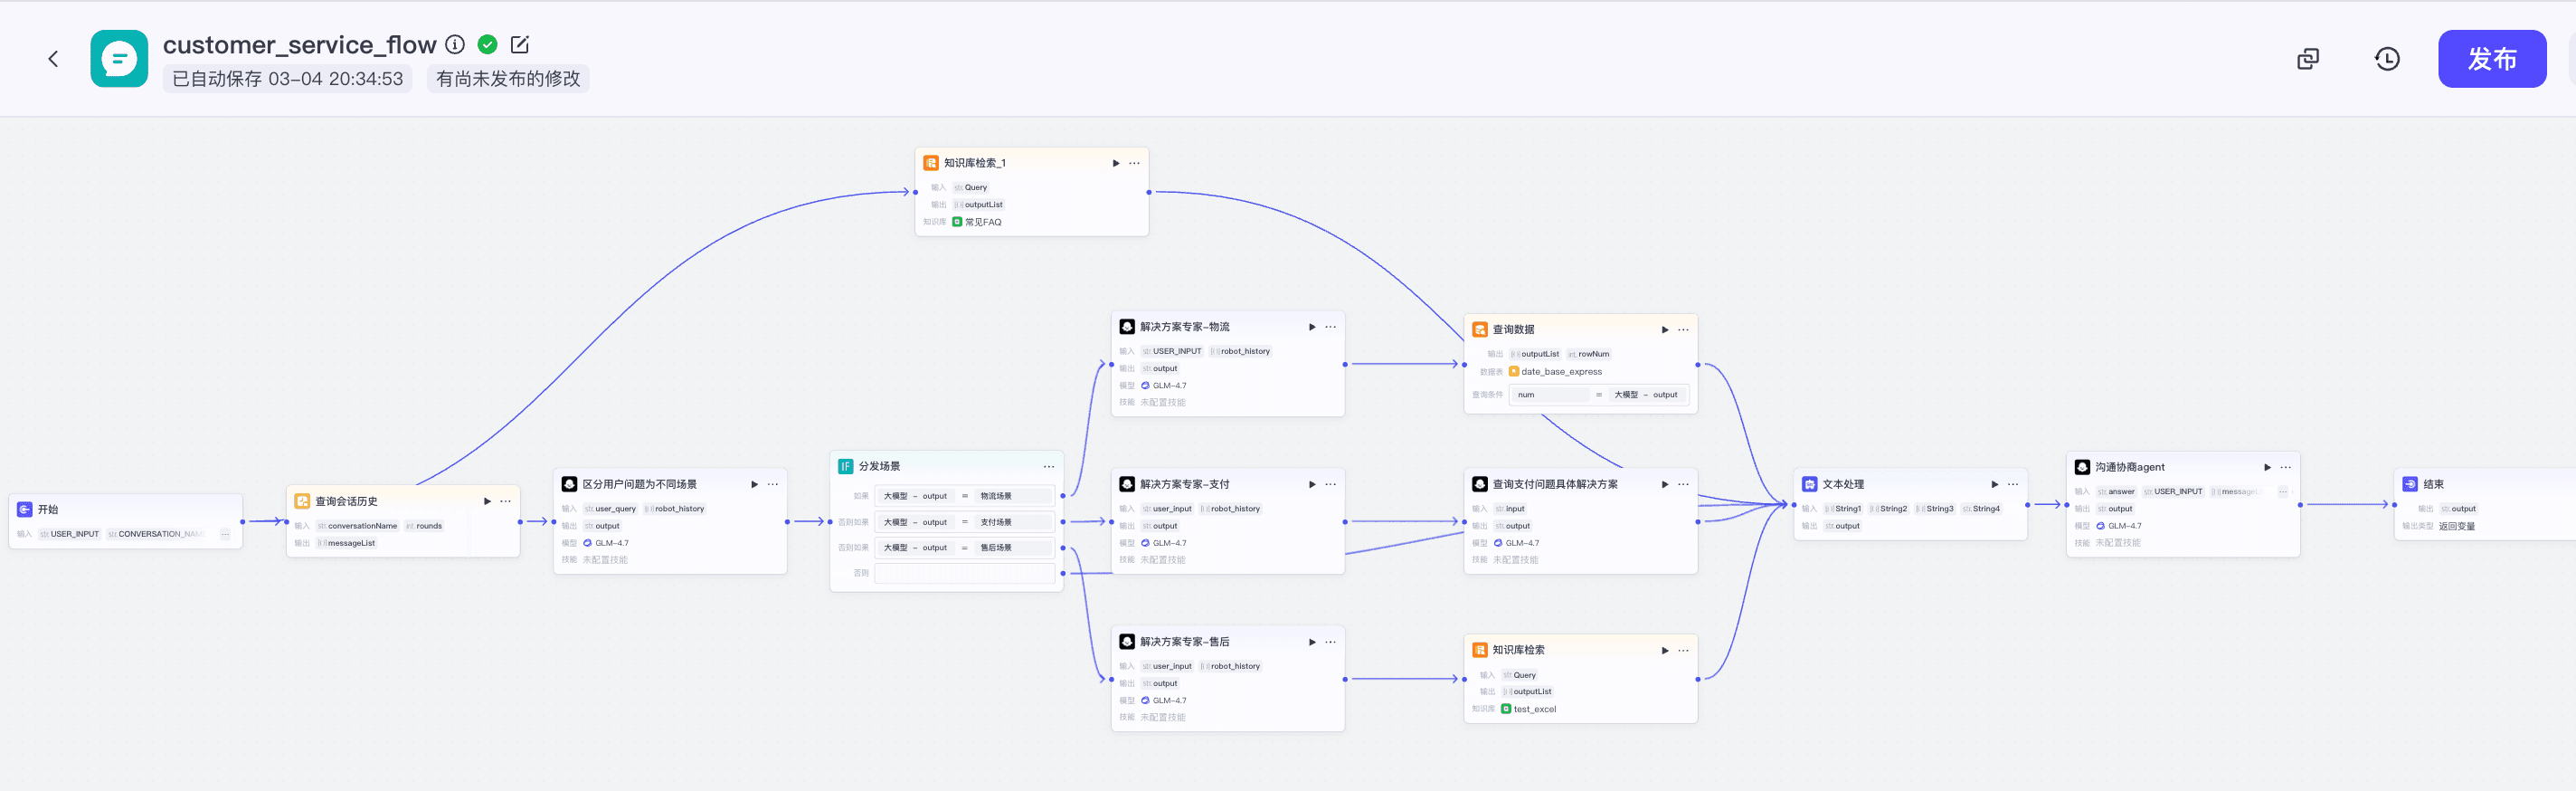The width and height of the screenshot is (2576, 791).
Task: Click the test_excel knowledge base entry
Action: 1529,709
